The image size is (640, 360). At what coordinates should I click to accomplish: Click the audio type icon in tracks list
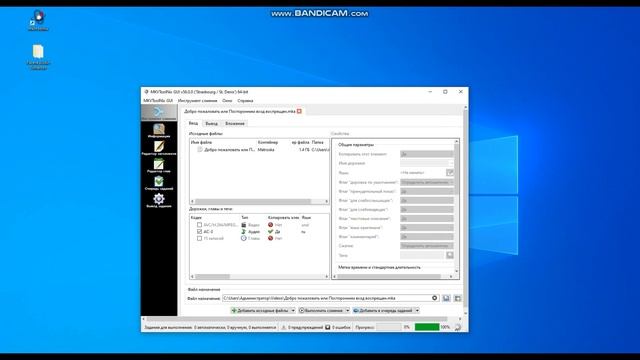pyautogui.click(x=244, y=231)
